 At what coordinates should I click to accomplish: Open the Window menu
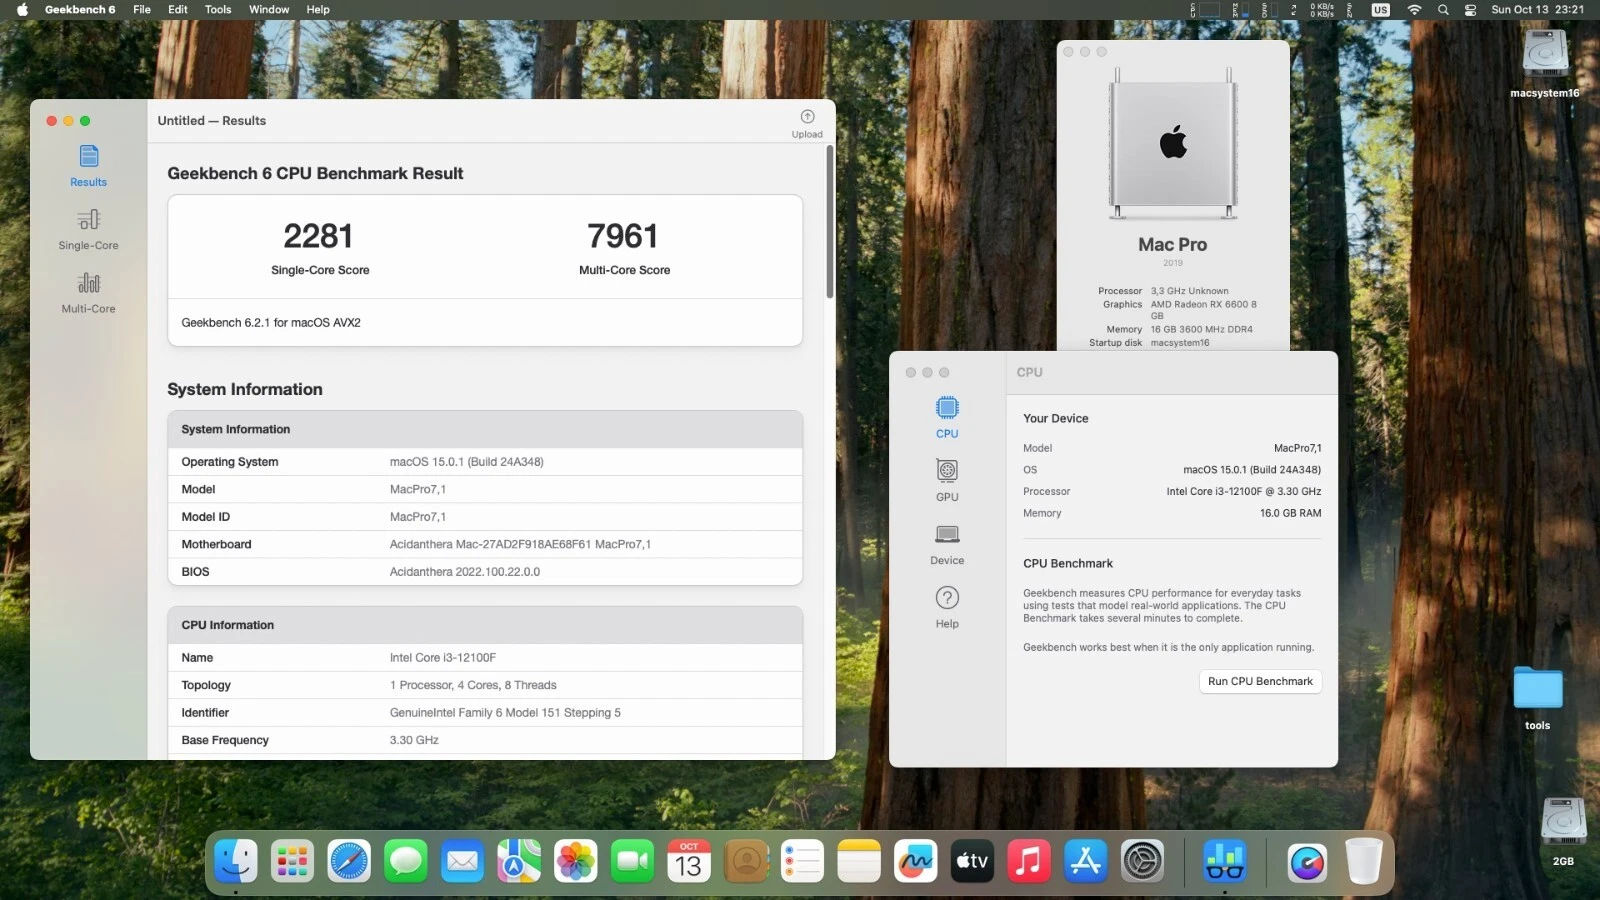click(x=269, y=10)
